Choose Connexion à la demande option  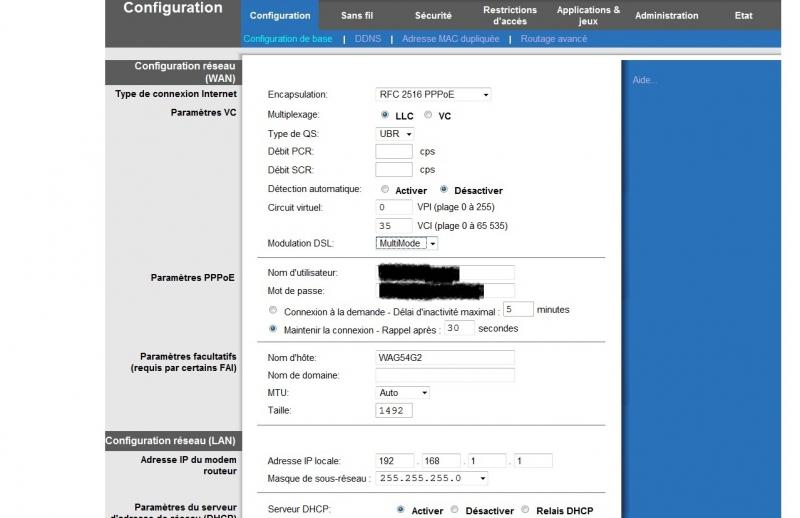point(273,310)
